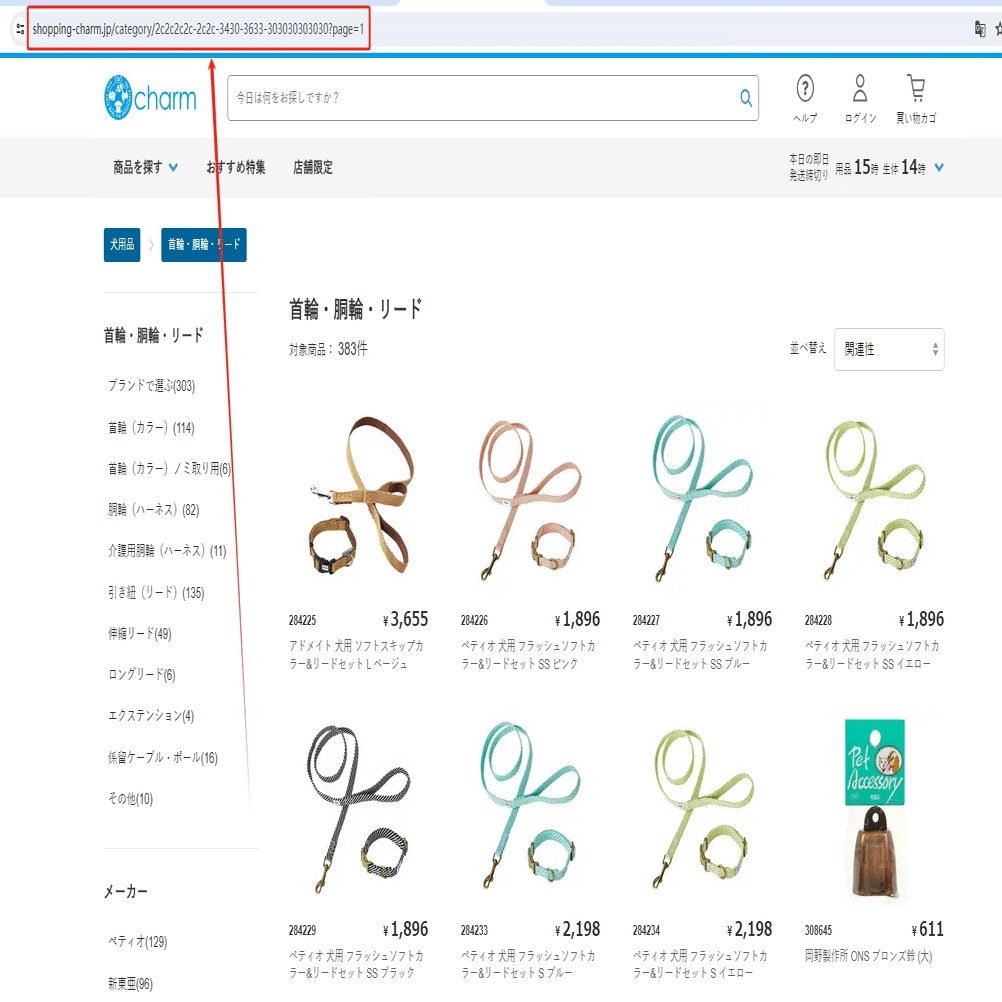1002x1002 pixels.
Task: Click the browser address bar URL
Action: [x=198, y=29]
